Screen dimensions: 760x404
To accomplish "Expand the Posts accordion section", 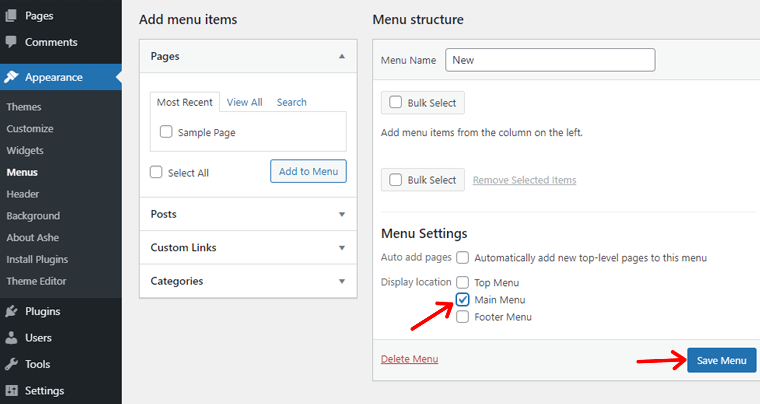I will click(x=342, y=214).
